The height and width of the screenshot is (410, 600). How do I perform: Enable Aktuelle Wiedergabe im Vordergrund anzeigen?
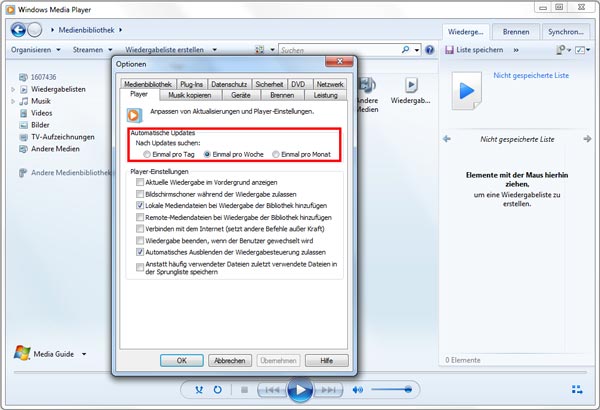point(140,182)
